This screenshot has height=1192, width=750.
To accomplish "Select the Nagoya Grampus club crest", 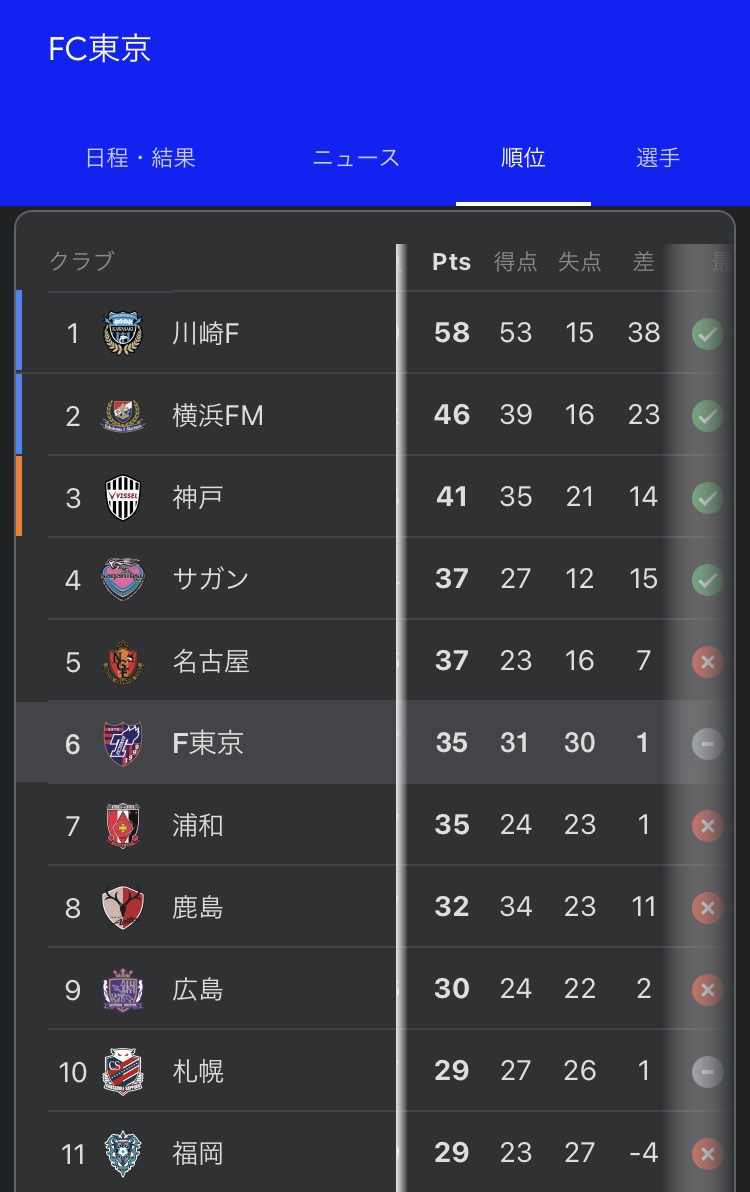I will pyautogui.click(x=123, y=661).
